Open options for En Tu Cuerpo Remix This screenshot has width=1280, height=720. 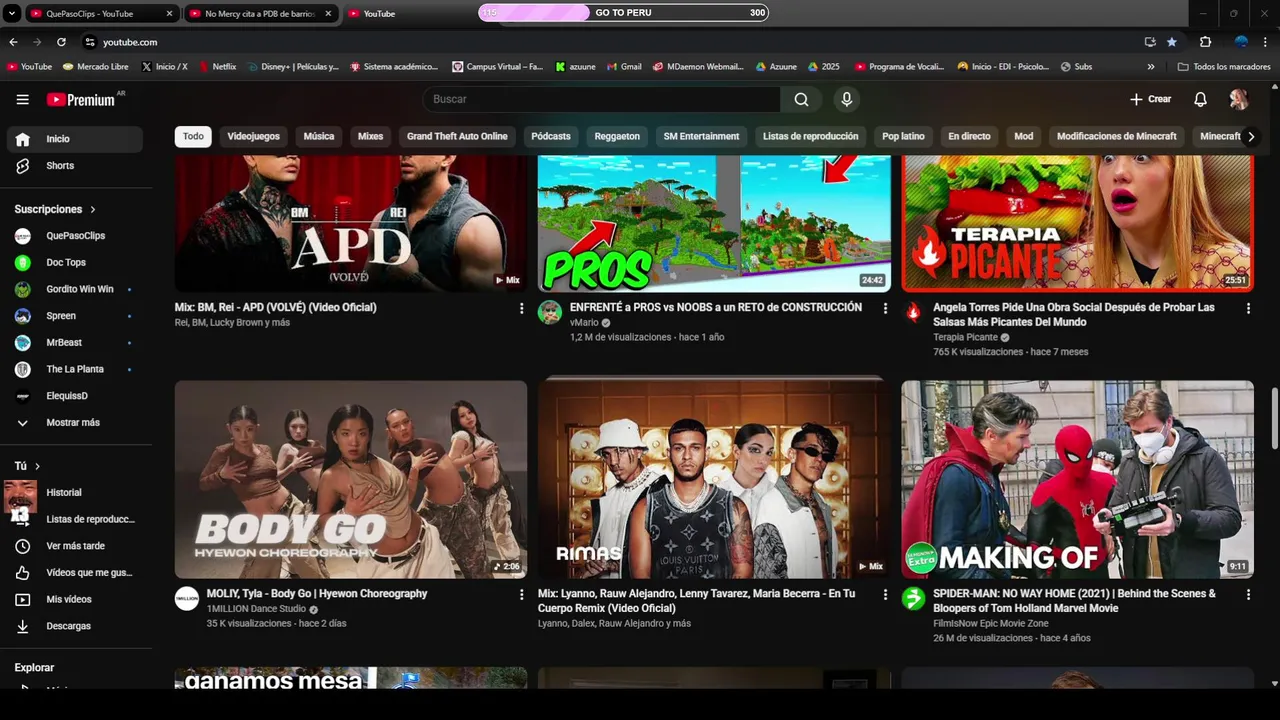pos(885,595)
